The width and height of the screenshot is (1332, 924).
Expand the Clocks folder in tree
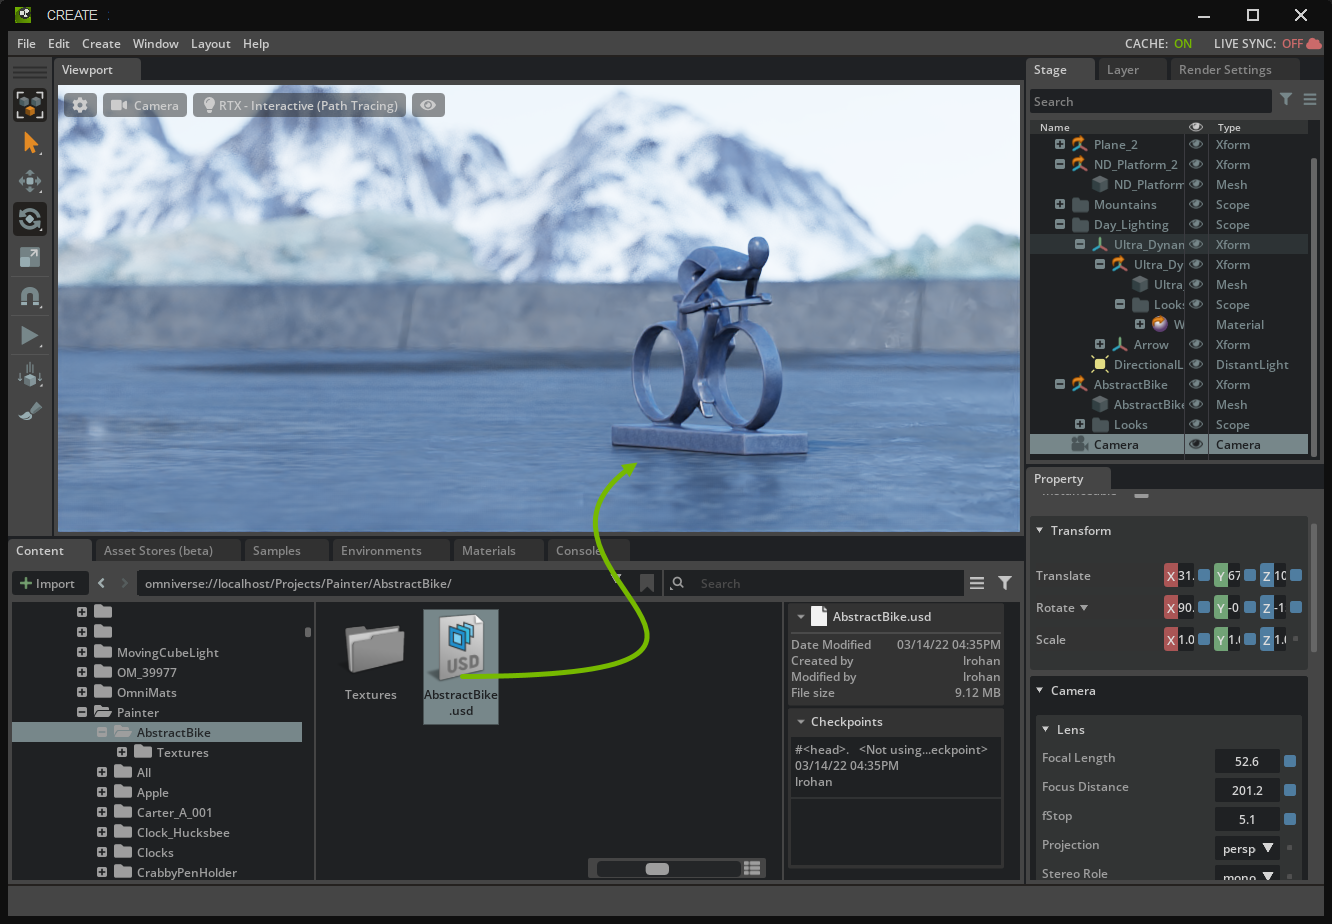pos(102,853)
